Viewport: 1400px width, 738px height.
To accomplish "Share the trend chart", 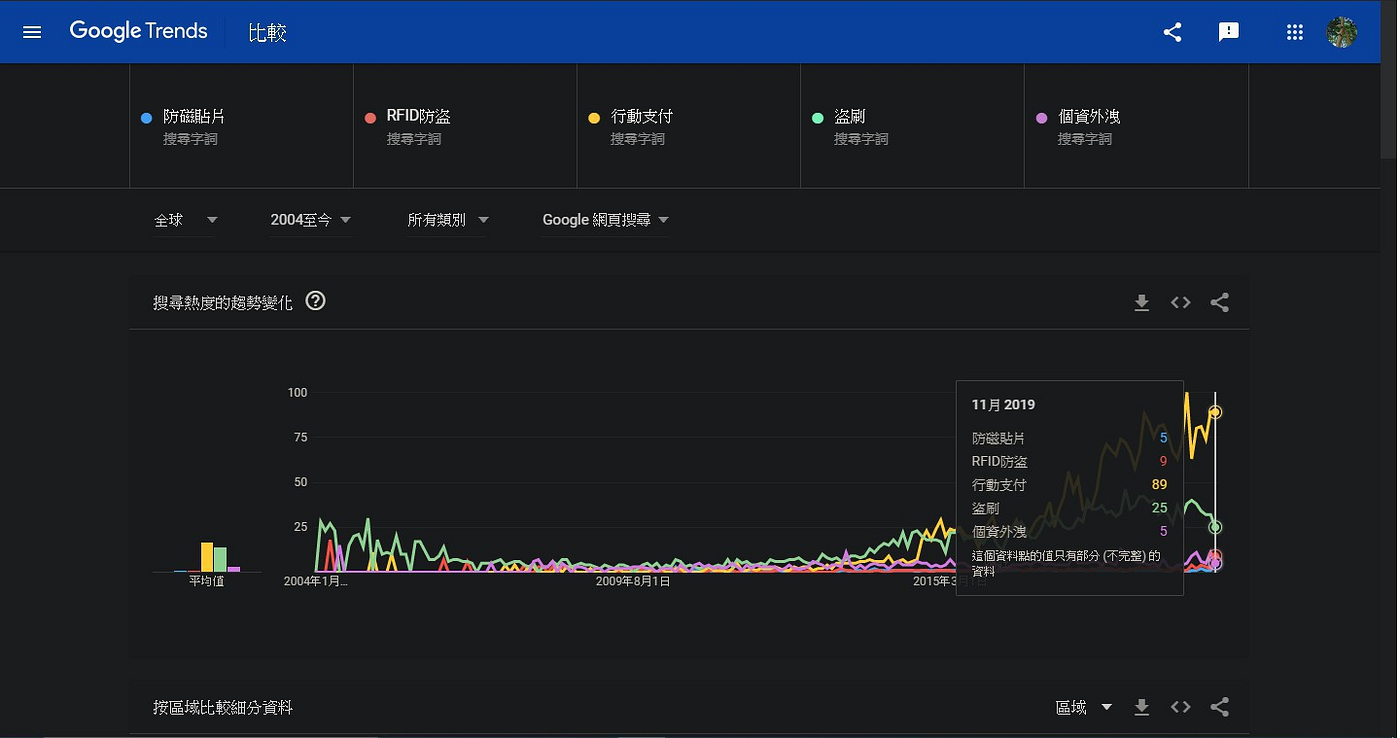I will tap(1220, 302).
